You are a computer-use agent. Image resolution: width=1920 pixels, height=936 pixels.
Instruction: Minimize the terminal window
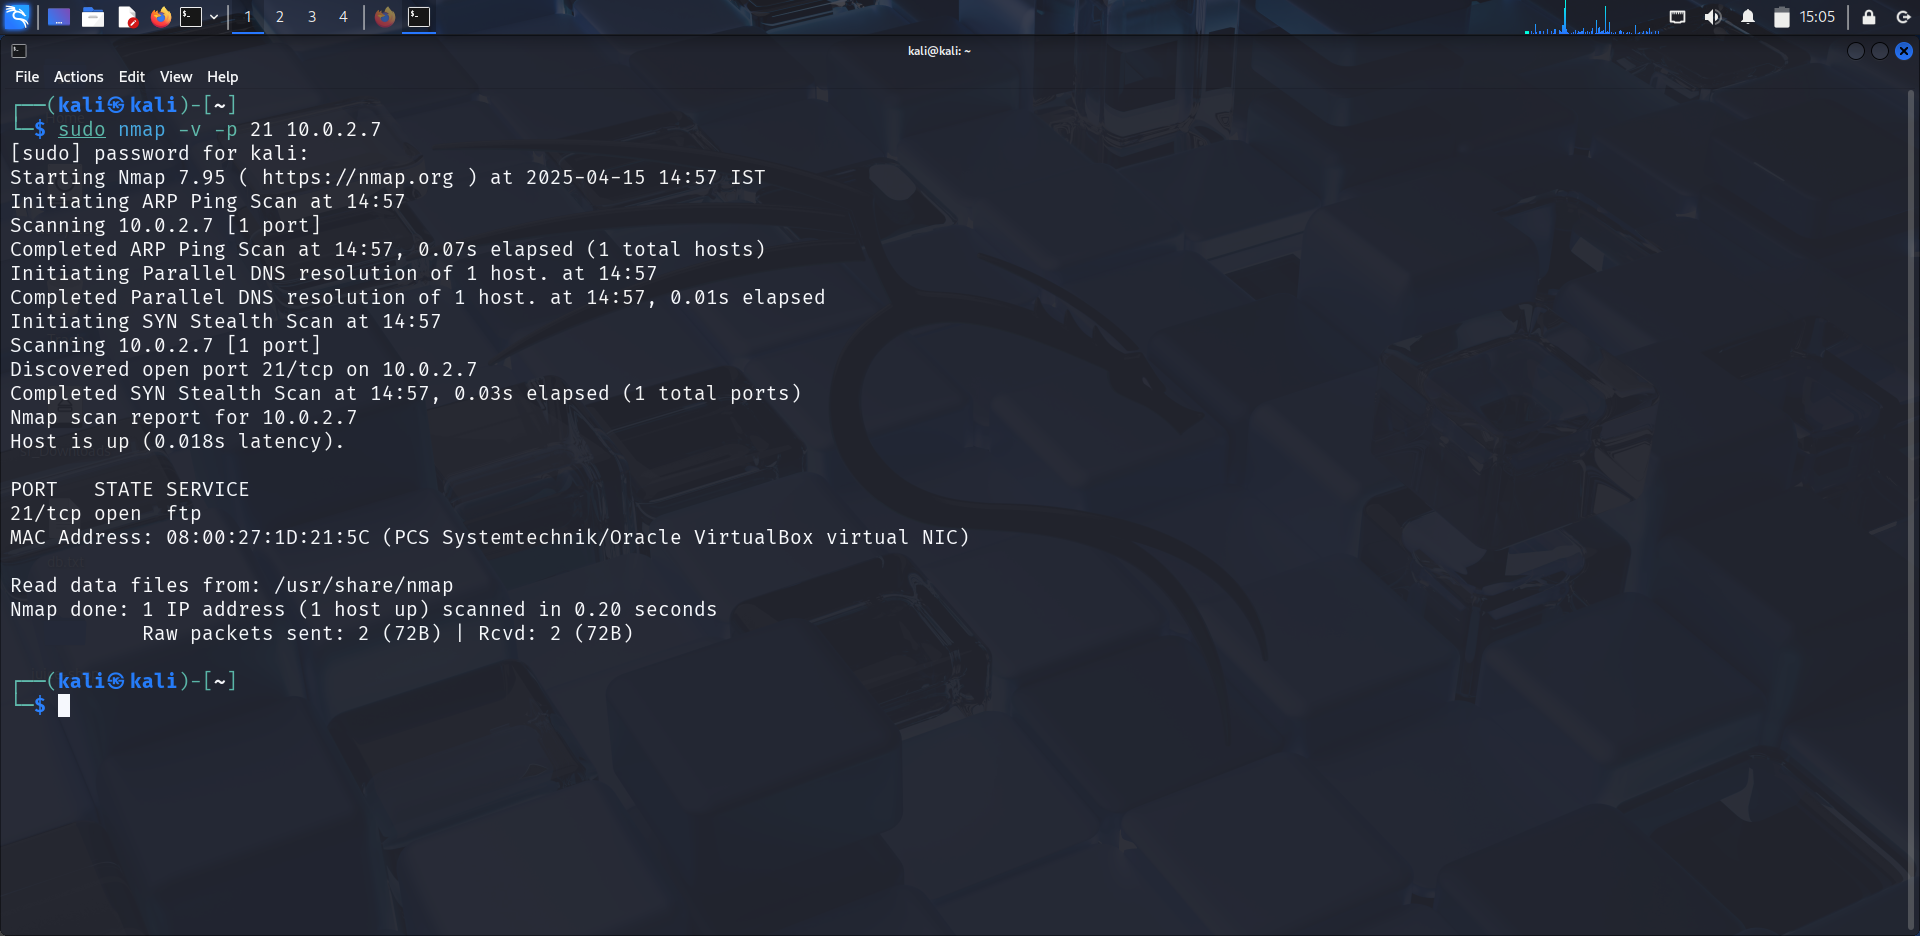1856,51
